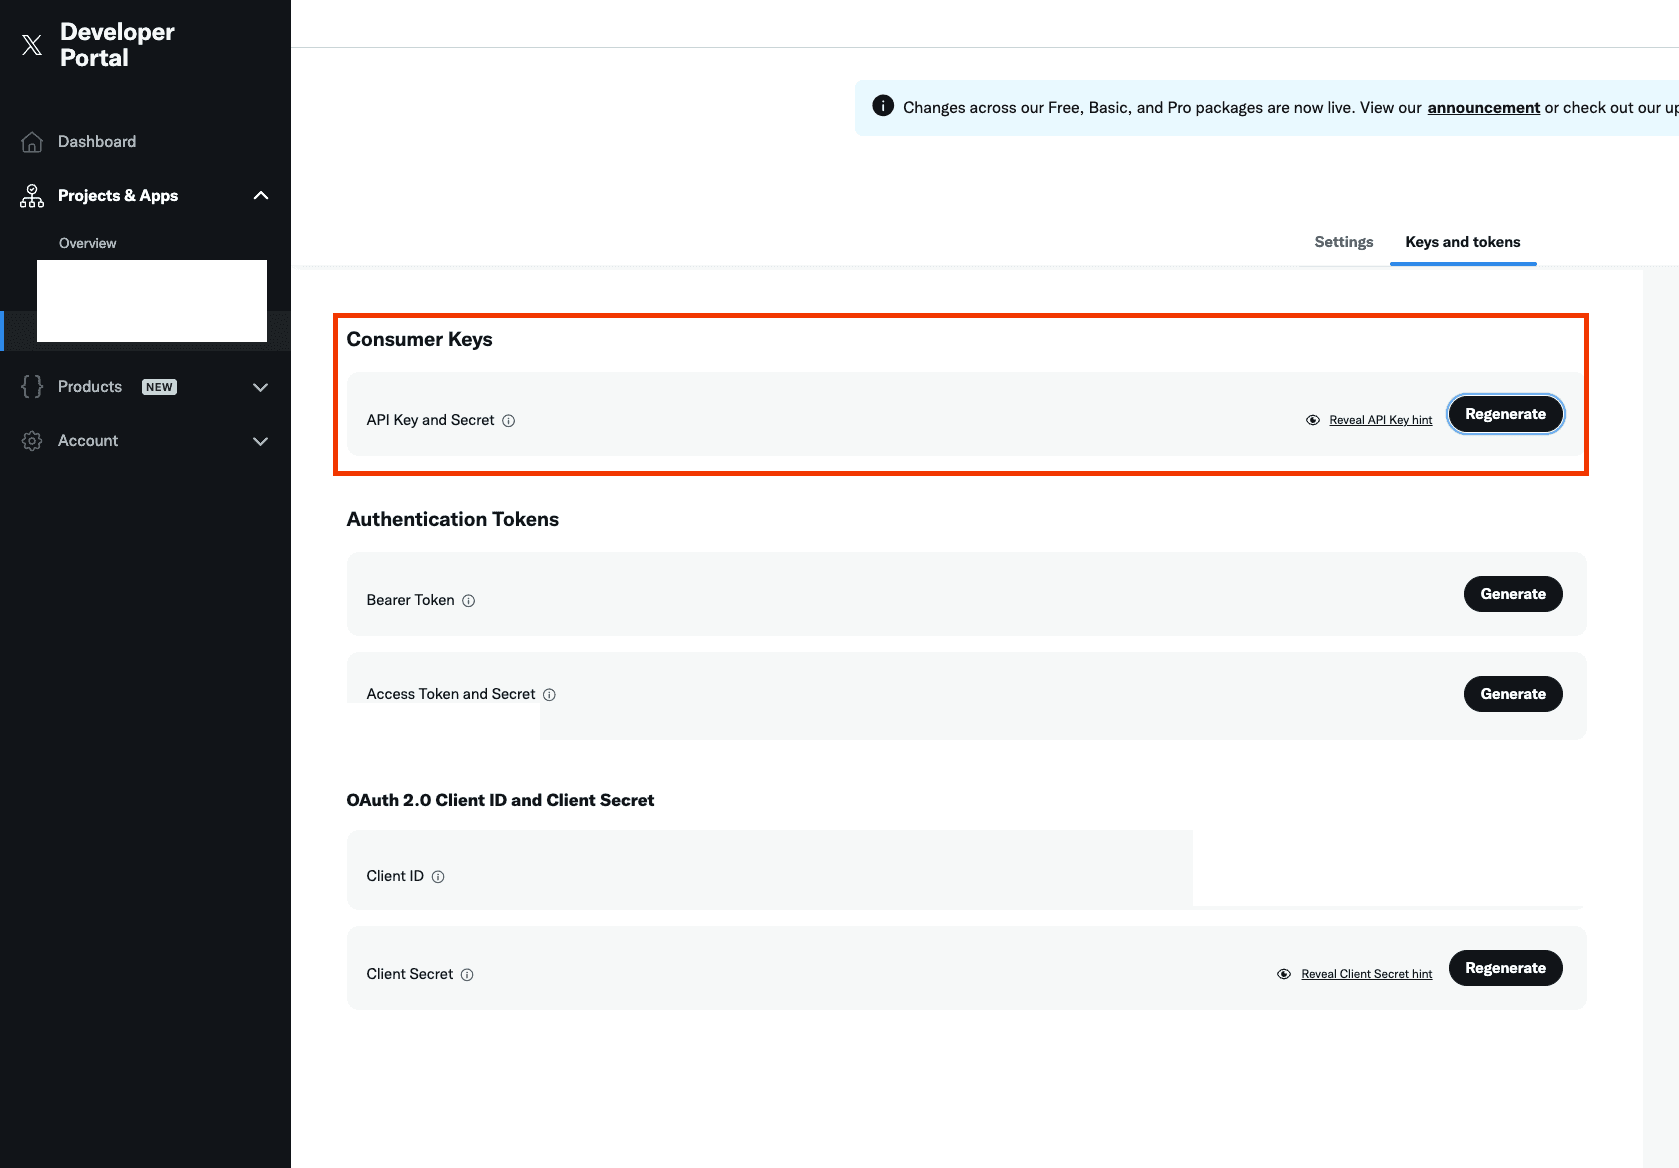Click info icon beside API Key and Secret
1679x1168 pixels.
[509, 421]
